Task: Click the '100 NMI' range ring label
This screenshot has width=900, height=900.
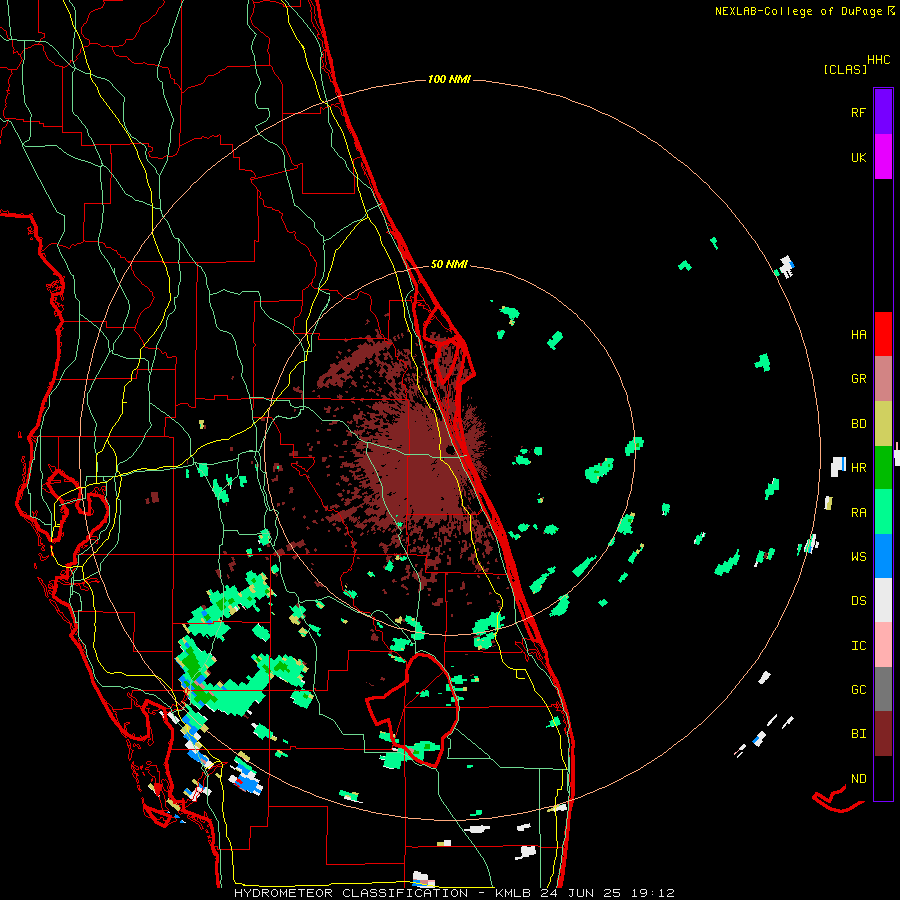Action: coord(449,79)
